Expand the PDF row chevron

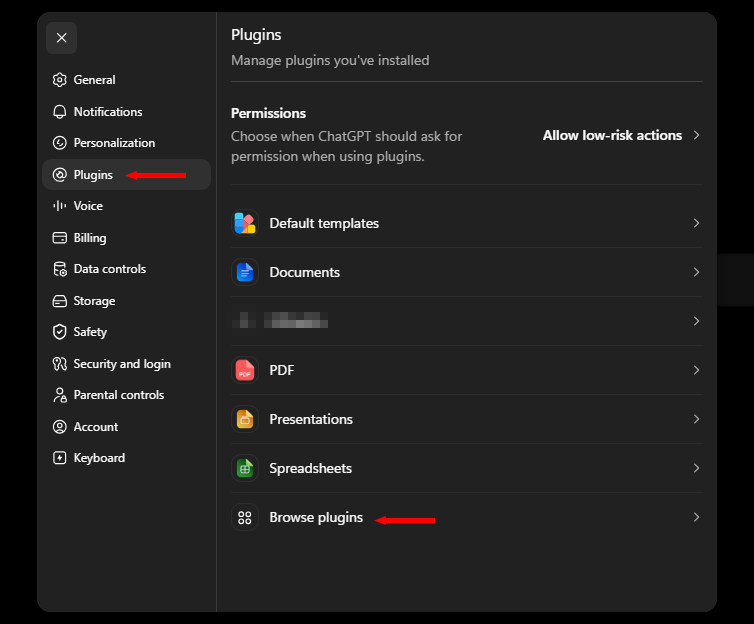point(696,370)
